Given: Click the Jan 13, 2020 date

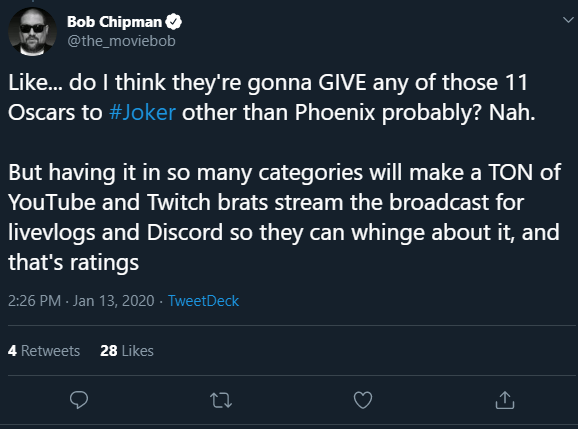Looking at the screenshot, I should [x=114, y=301].
